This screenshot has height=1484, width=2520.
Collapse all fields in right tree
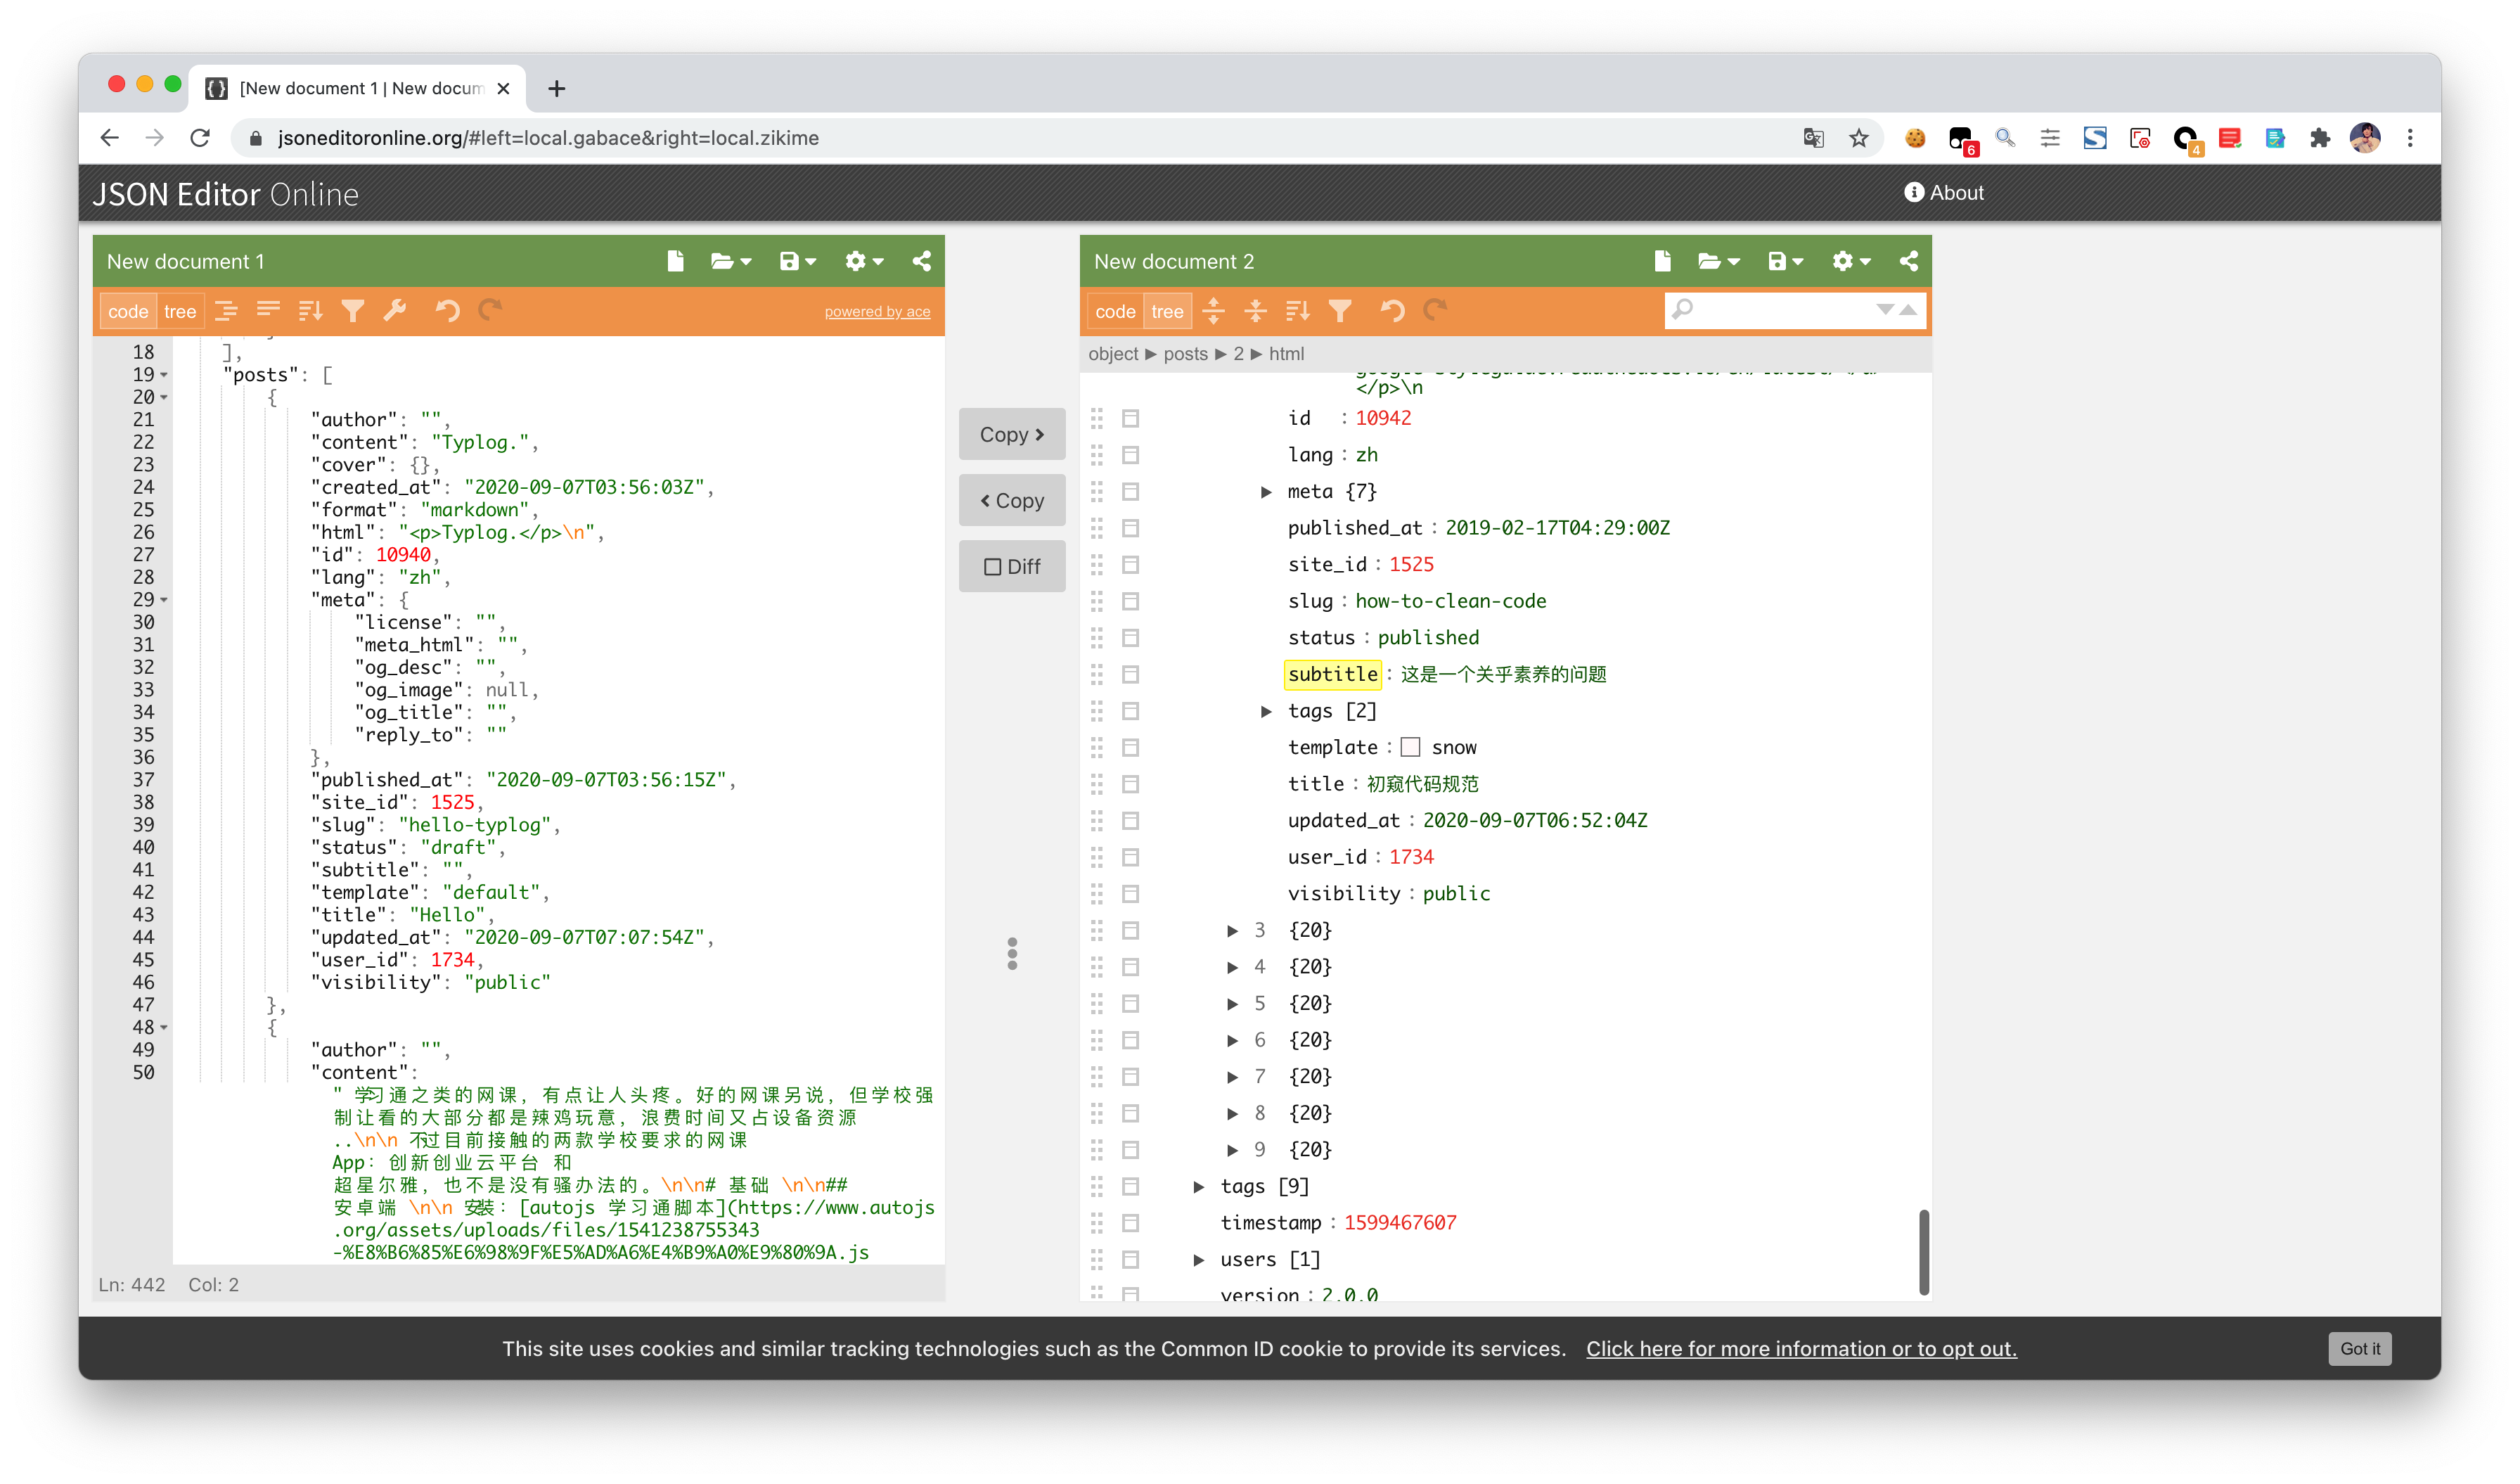(1255, 311)
